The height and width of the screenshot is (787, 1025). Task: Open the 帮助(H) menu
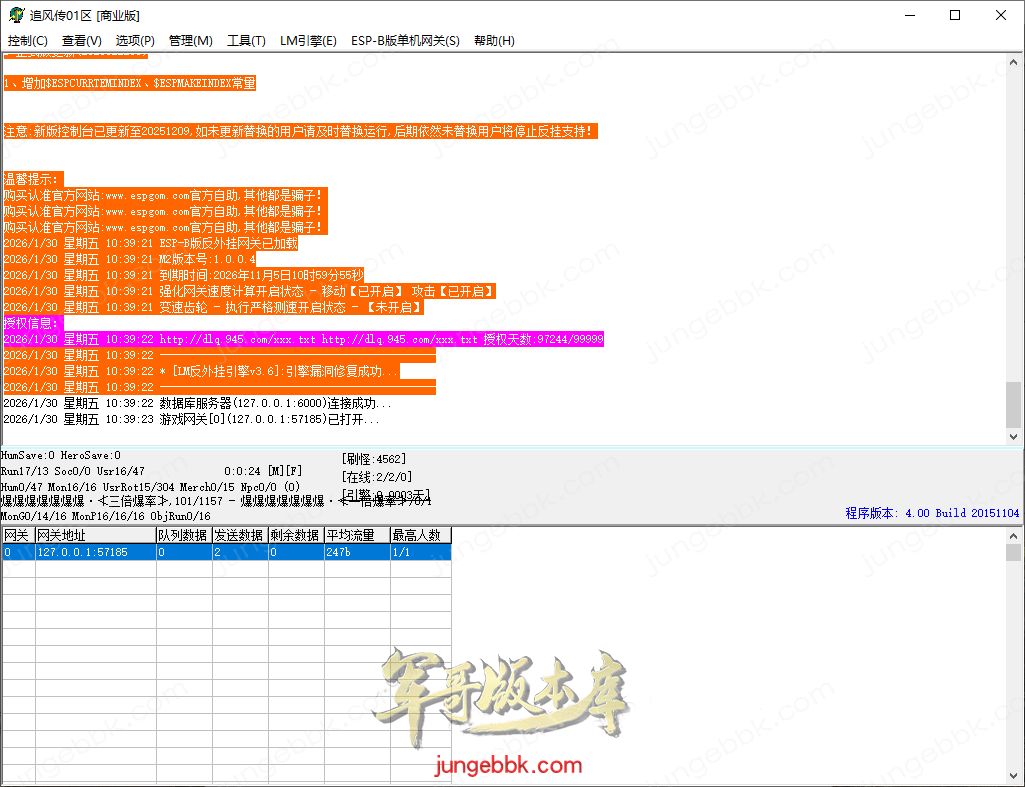coord(494,41)
